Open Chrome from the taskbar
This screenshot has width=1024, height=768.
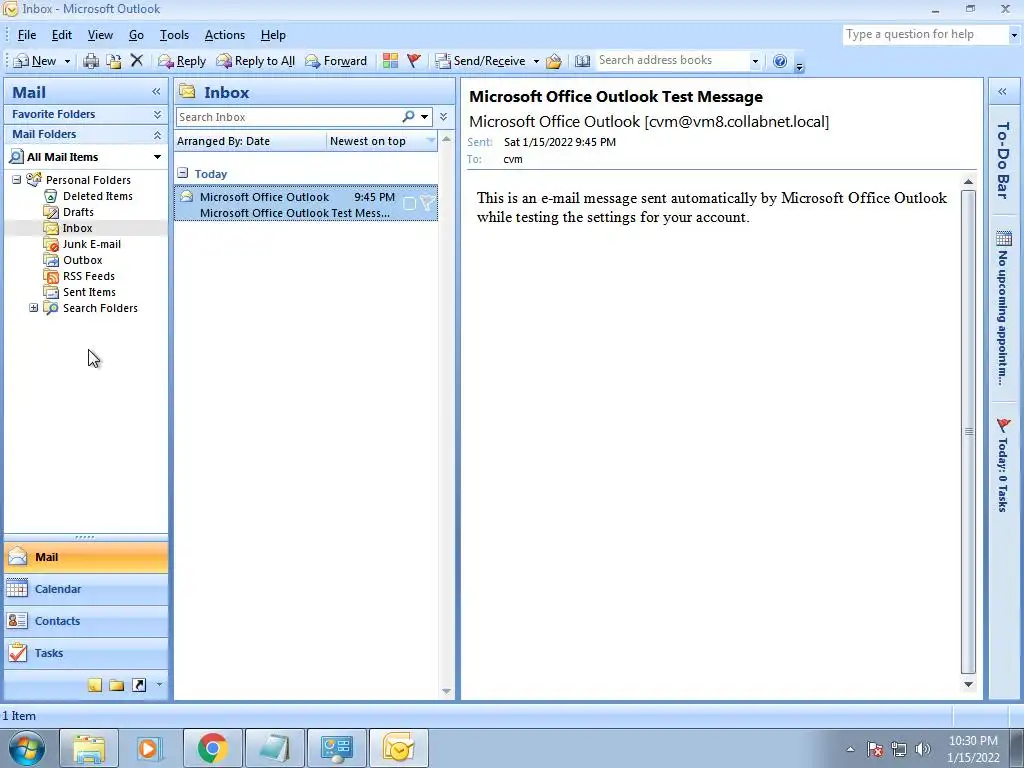(212, 748)
